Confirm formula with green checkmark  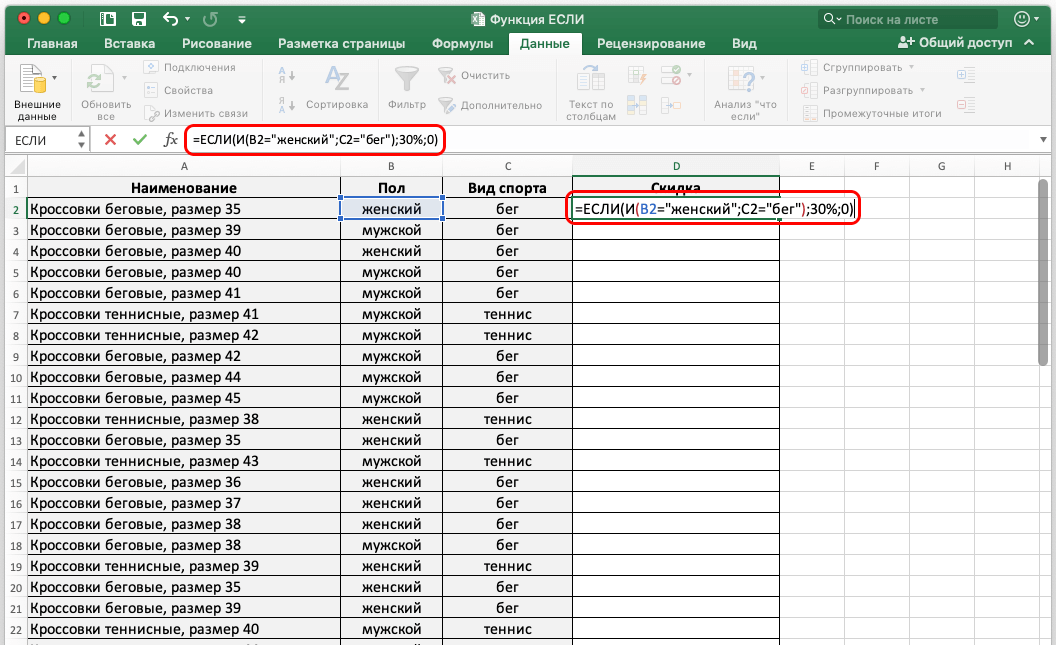tap(139, 140)
